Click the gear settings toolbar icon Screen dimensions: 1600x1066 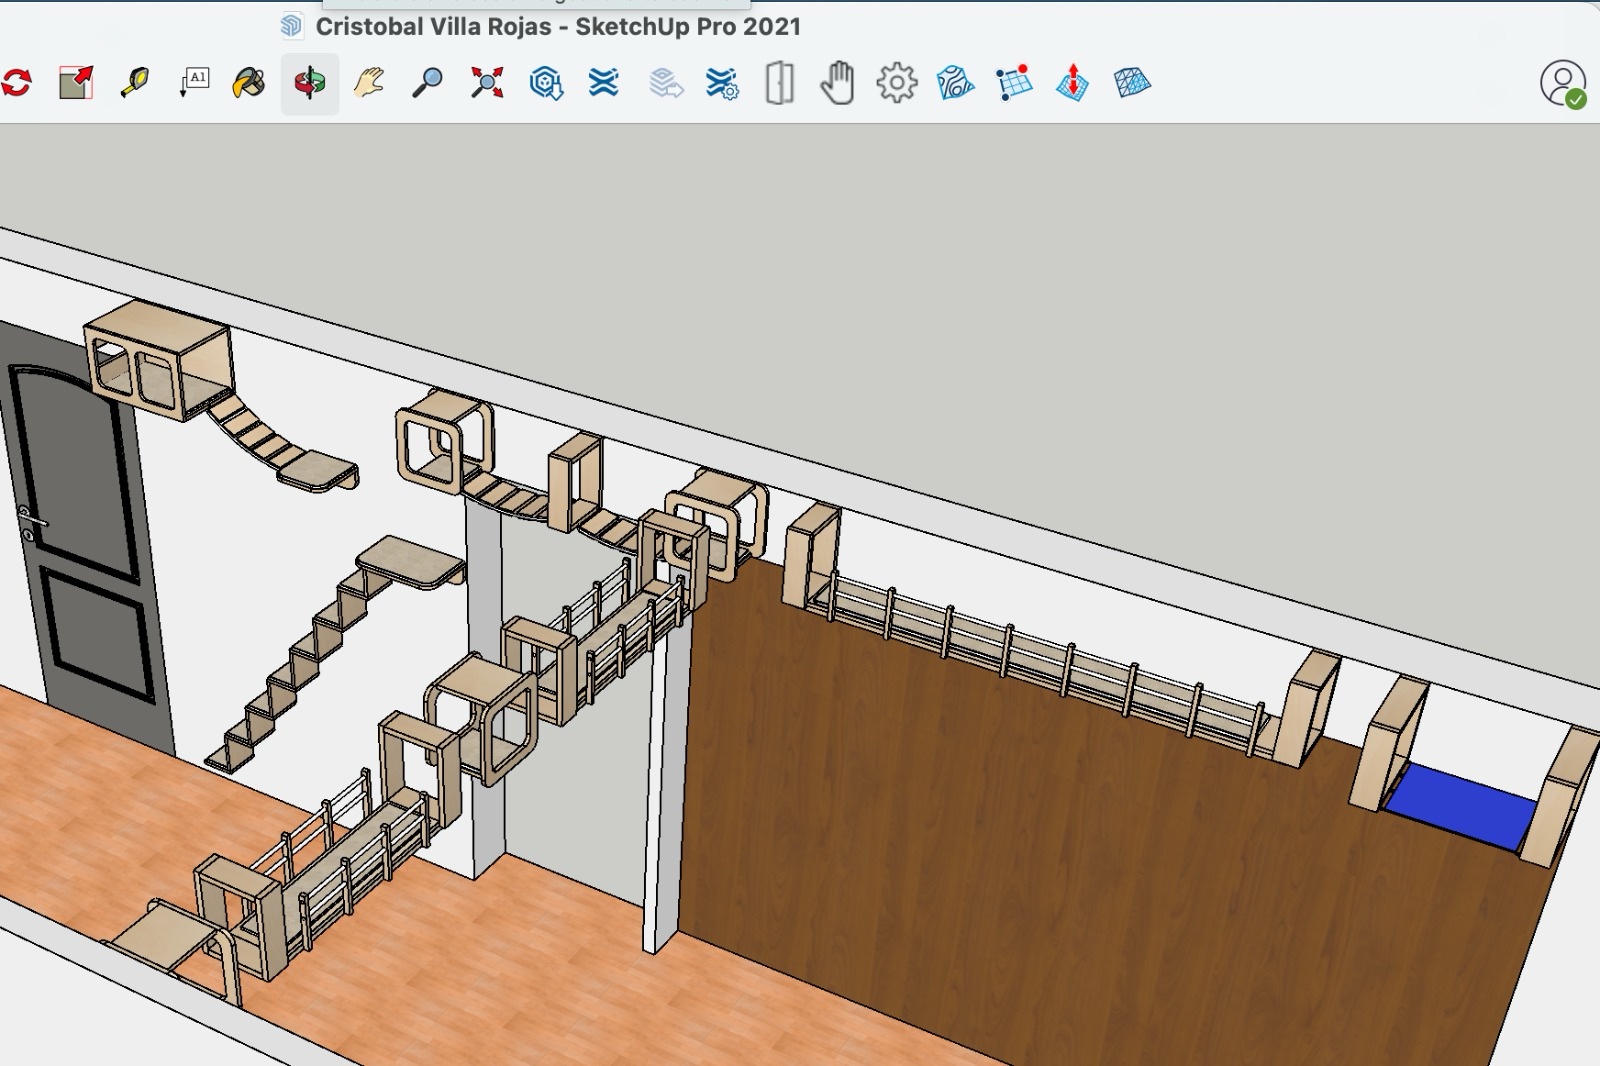coord(897,83)
